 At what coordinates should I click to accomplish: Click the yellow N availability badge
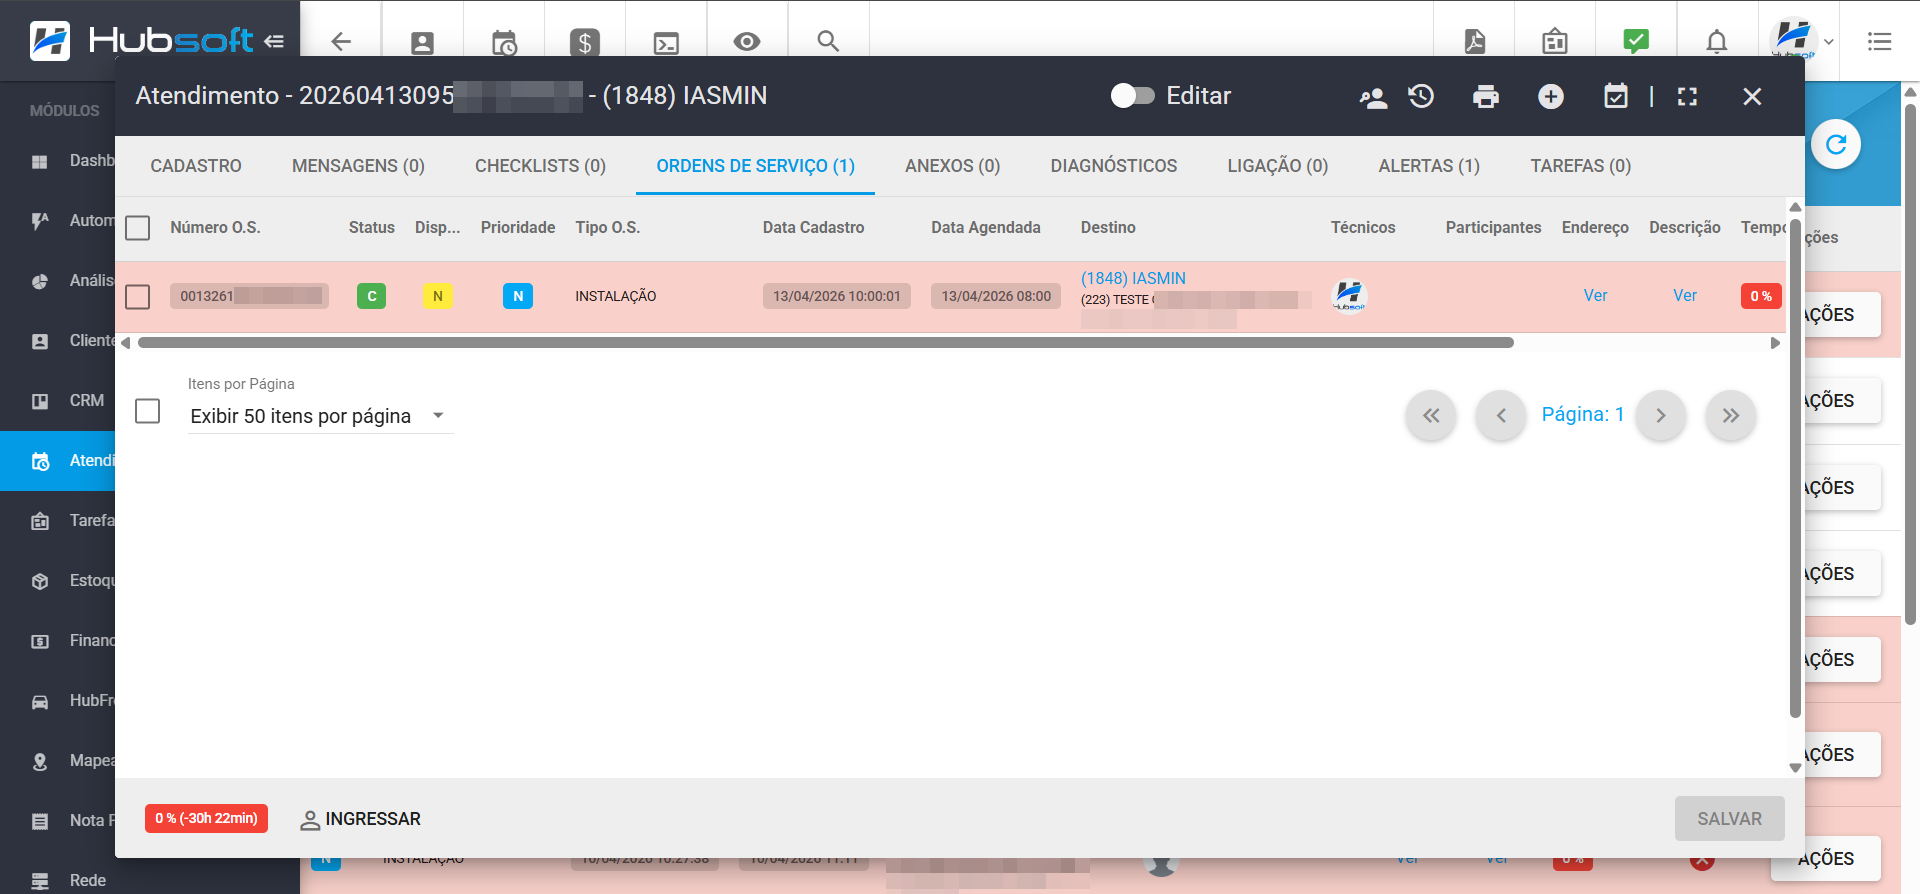[x=438, y=296]
